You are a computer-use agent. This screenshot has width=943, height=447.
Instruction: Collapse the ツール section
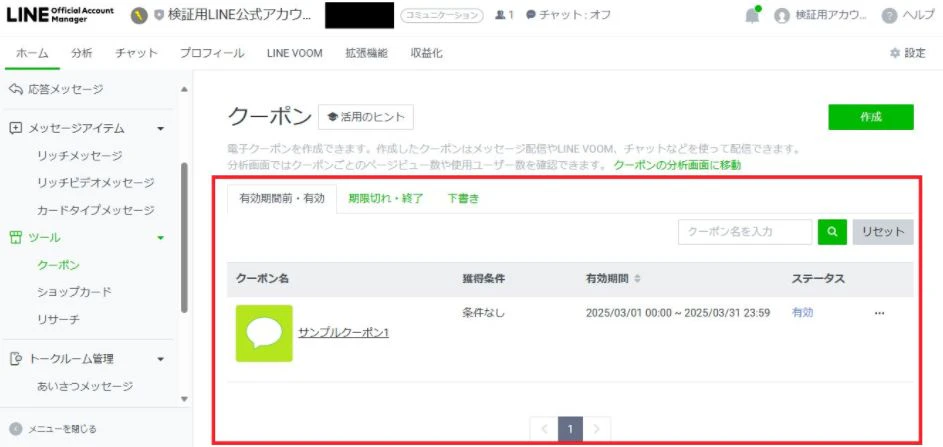pos(161,238)
